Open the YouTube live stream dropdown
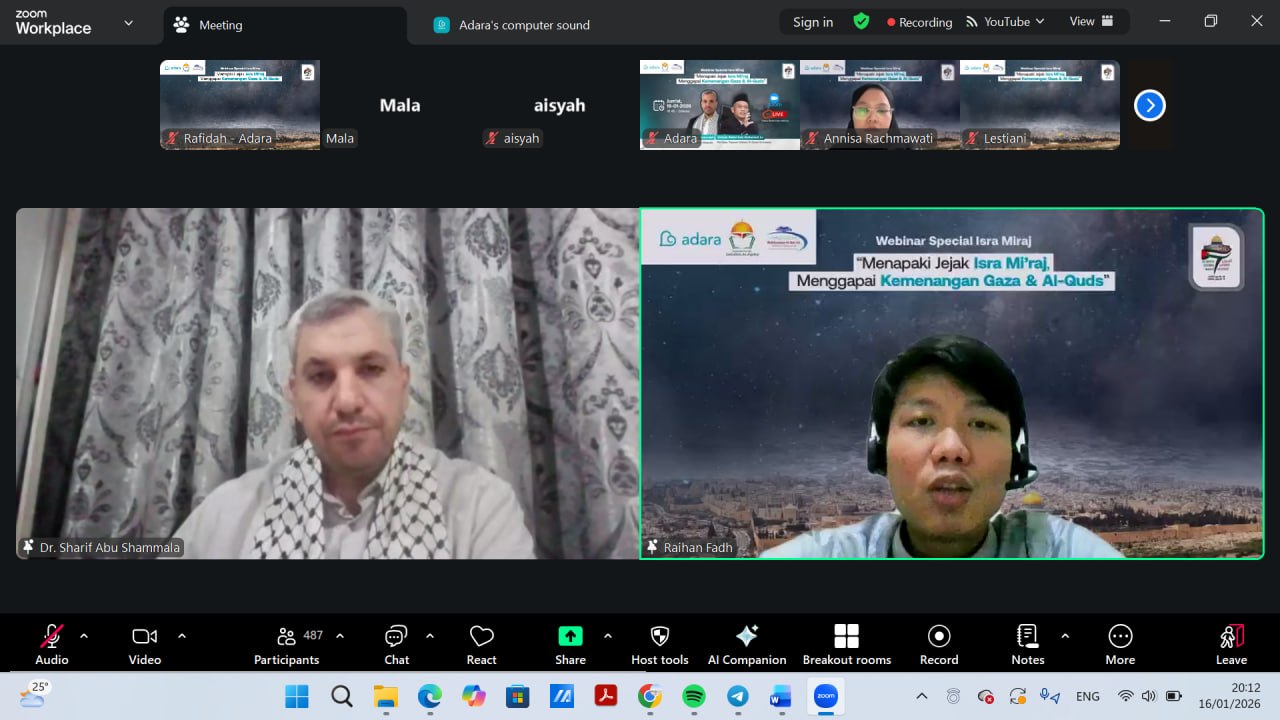The image size is (1280, 720). pyautogui.click(x=1005, y=22)
